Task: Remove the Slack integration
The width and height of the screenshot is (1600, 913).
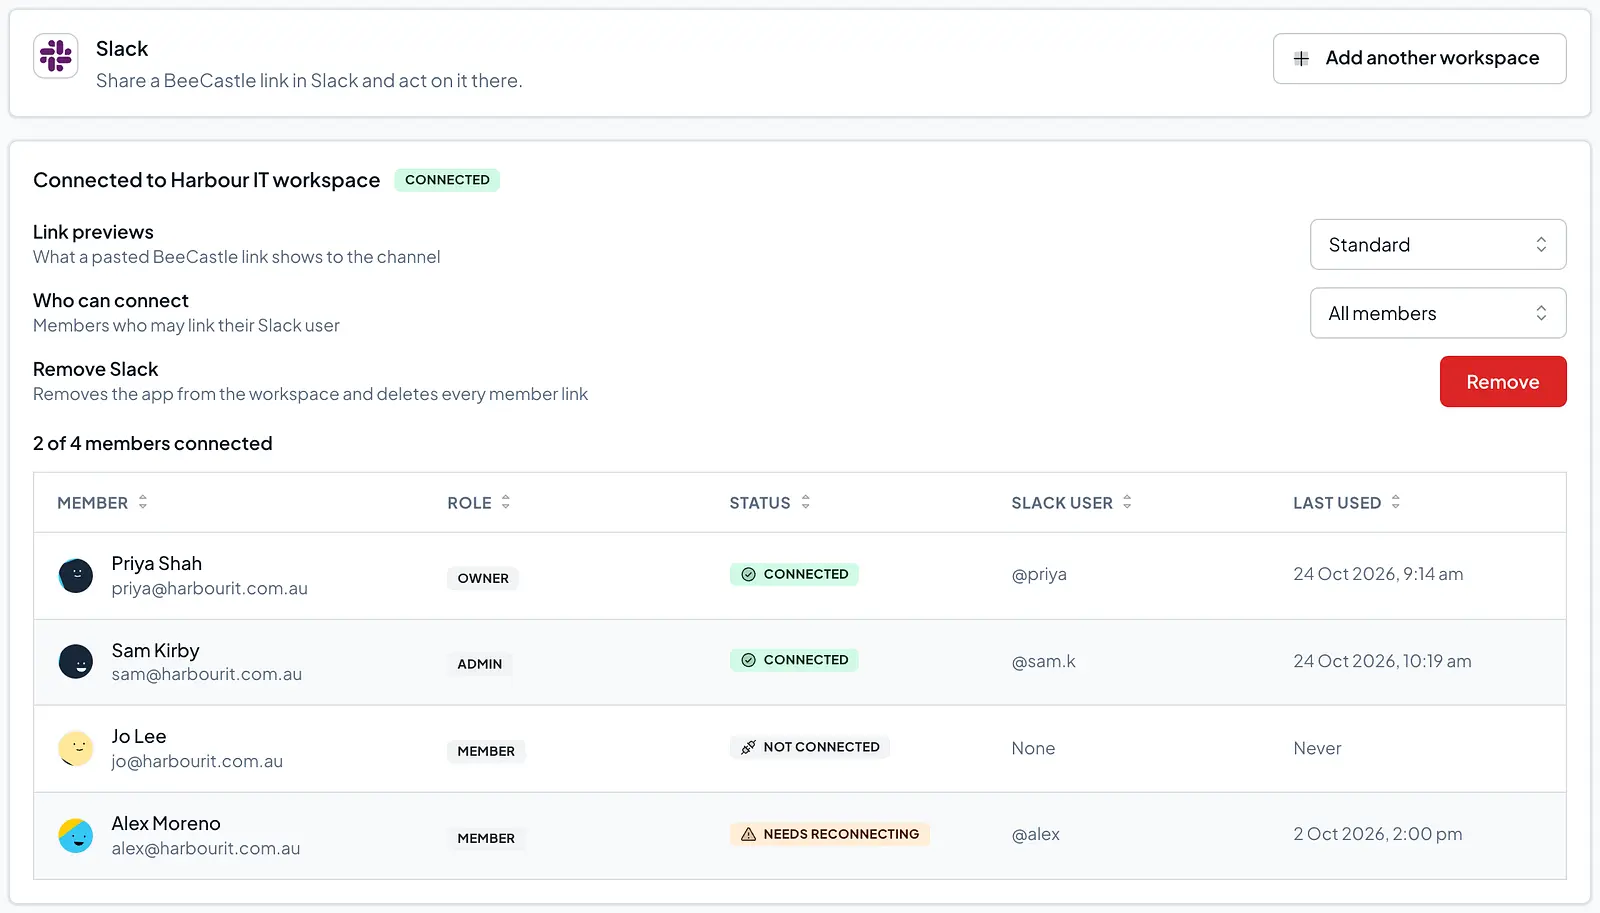Action: point(1502,382)
